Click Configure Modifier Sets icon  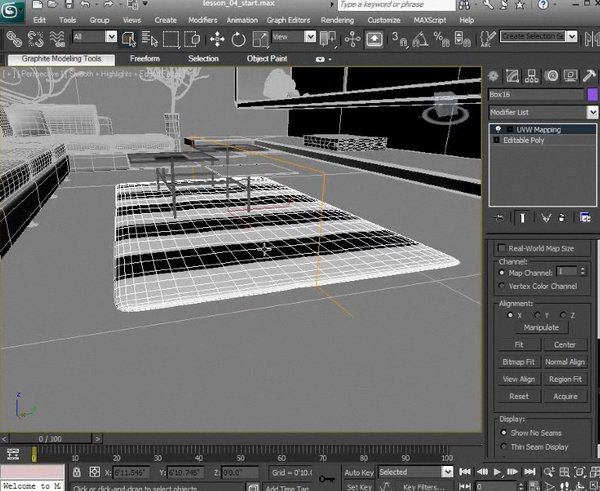tap(585, 217)
